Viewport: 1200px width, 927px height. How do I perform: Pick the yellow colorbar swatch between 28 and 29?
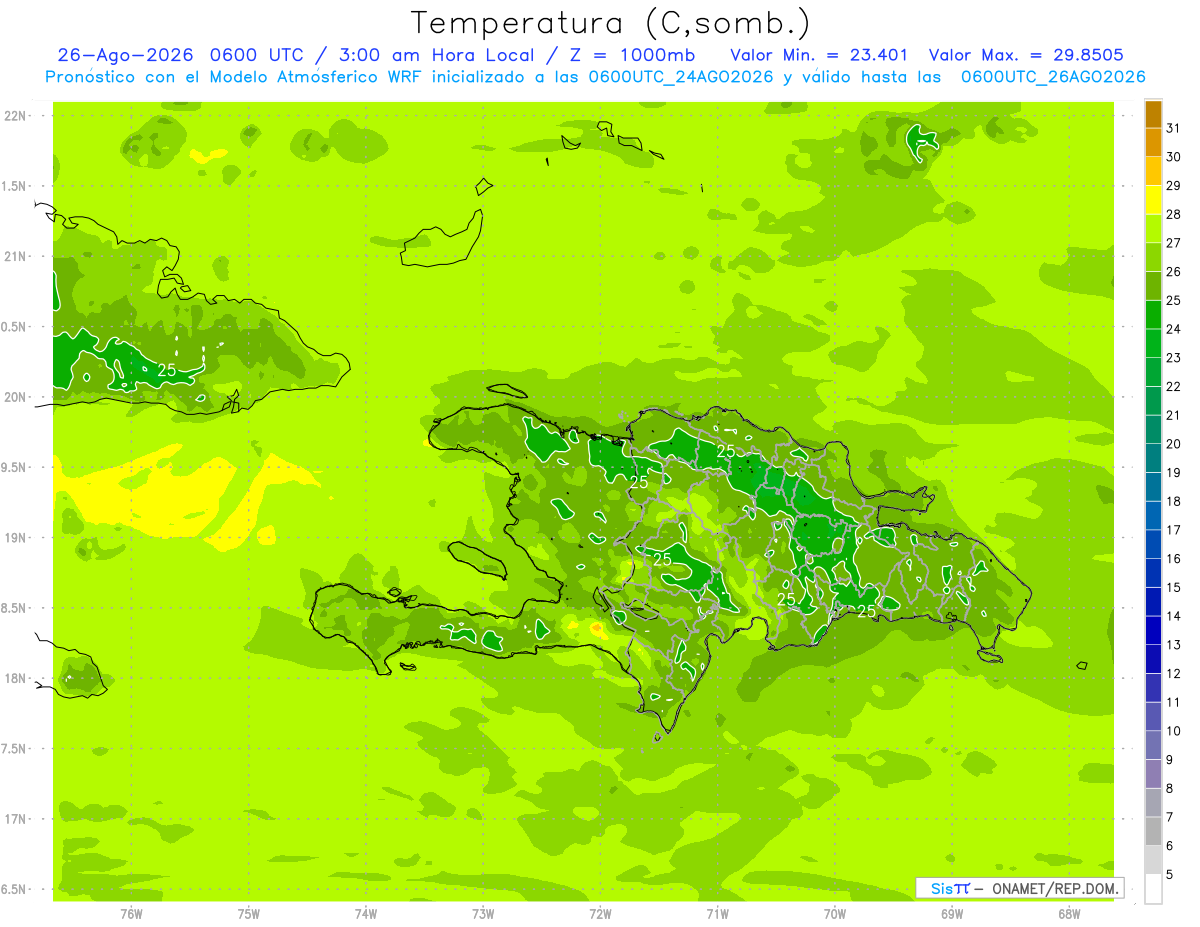click(x=1153, y=200)
